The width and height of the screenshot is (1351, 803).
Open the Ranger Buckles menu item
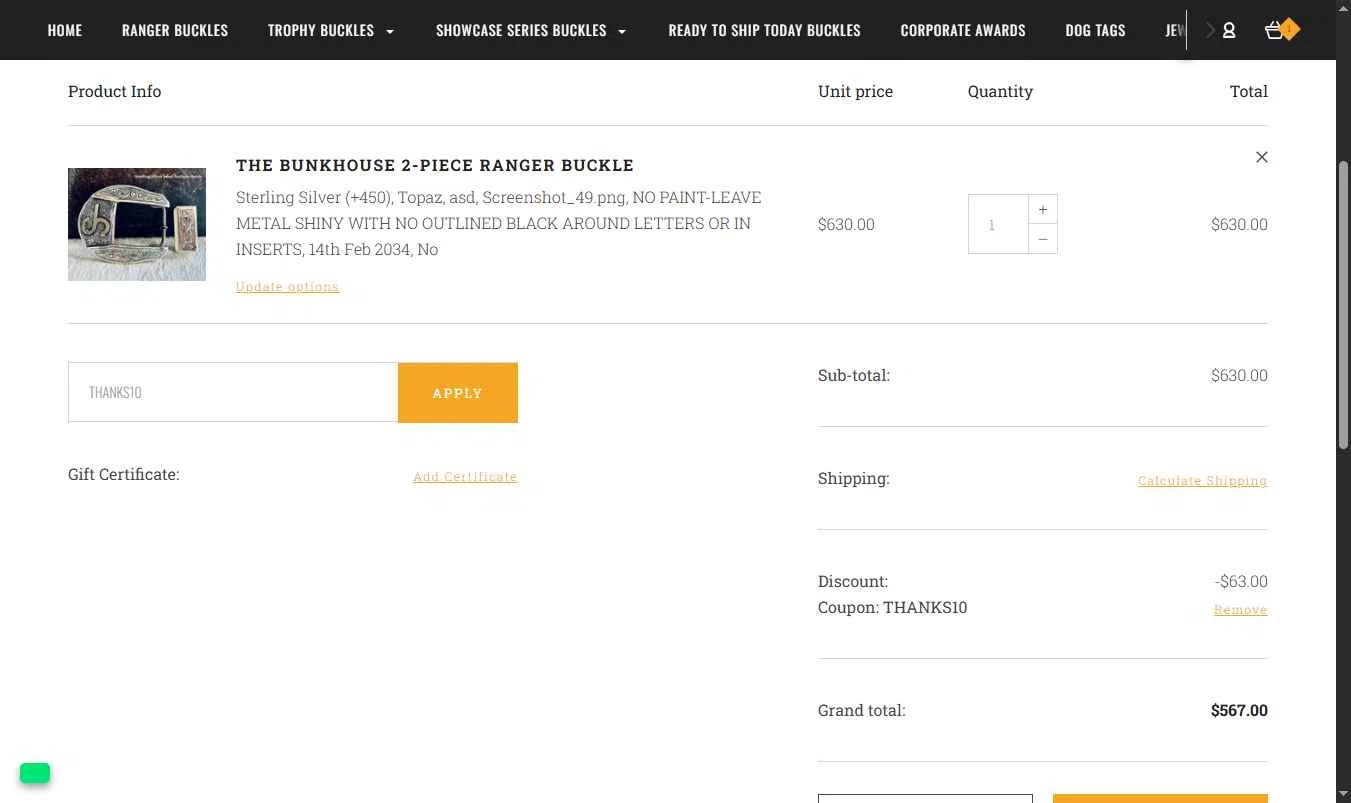click(175, 30)
